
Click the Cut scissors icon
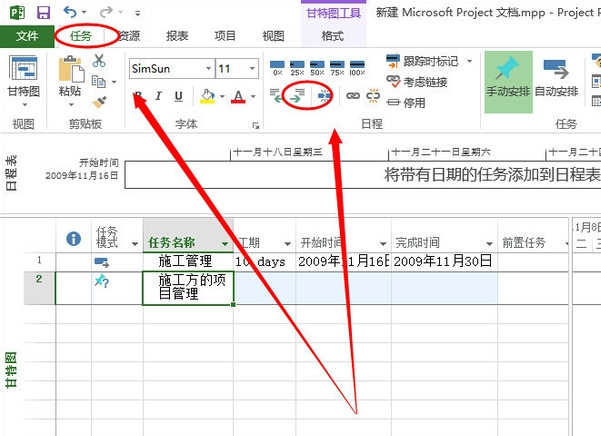click(99, 61)
